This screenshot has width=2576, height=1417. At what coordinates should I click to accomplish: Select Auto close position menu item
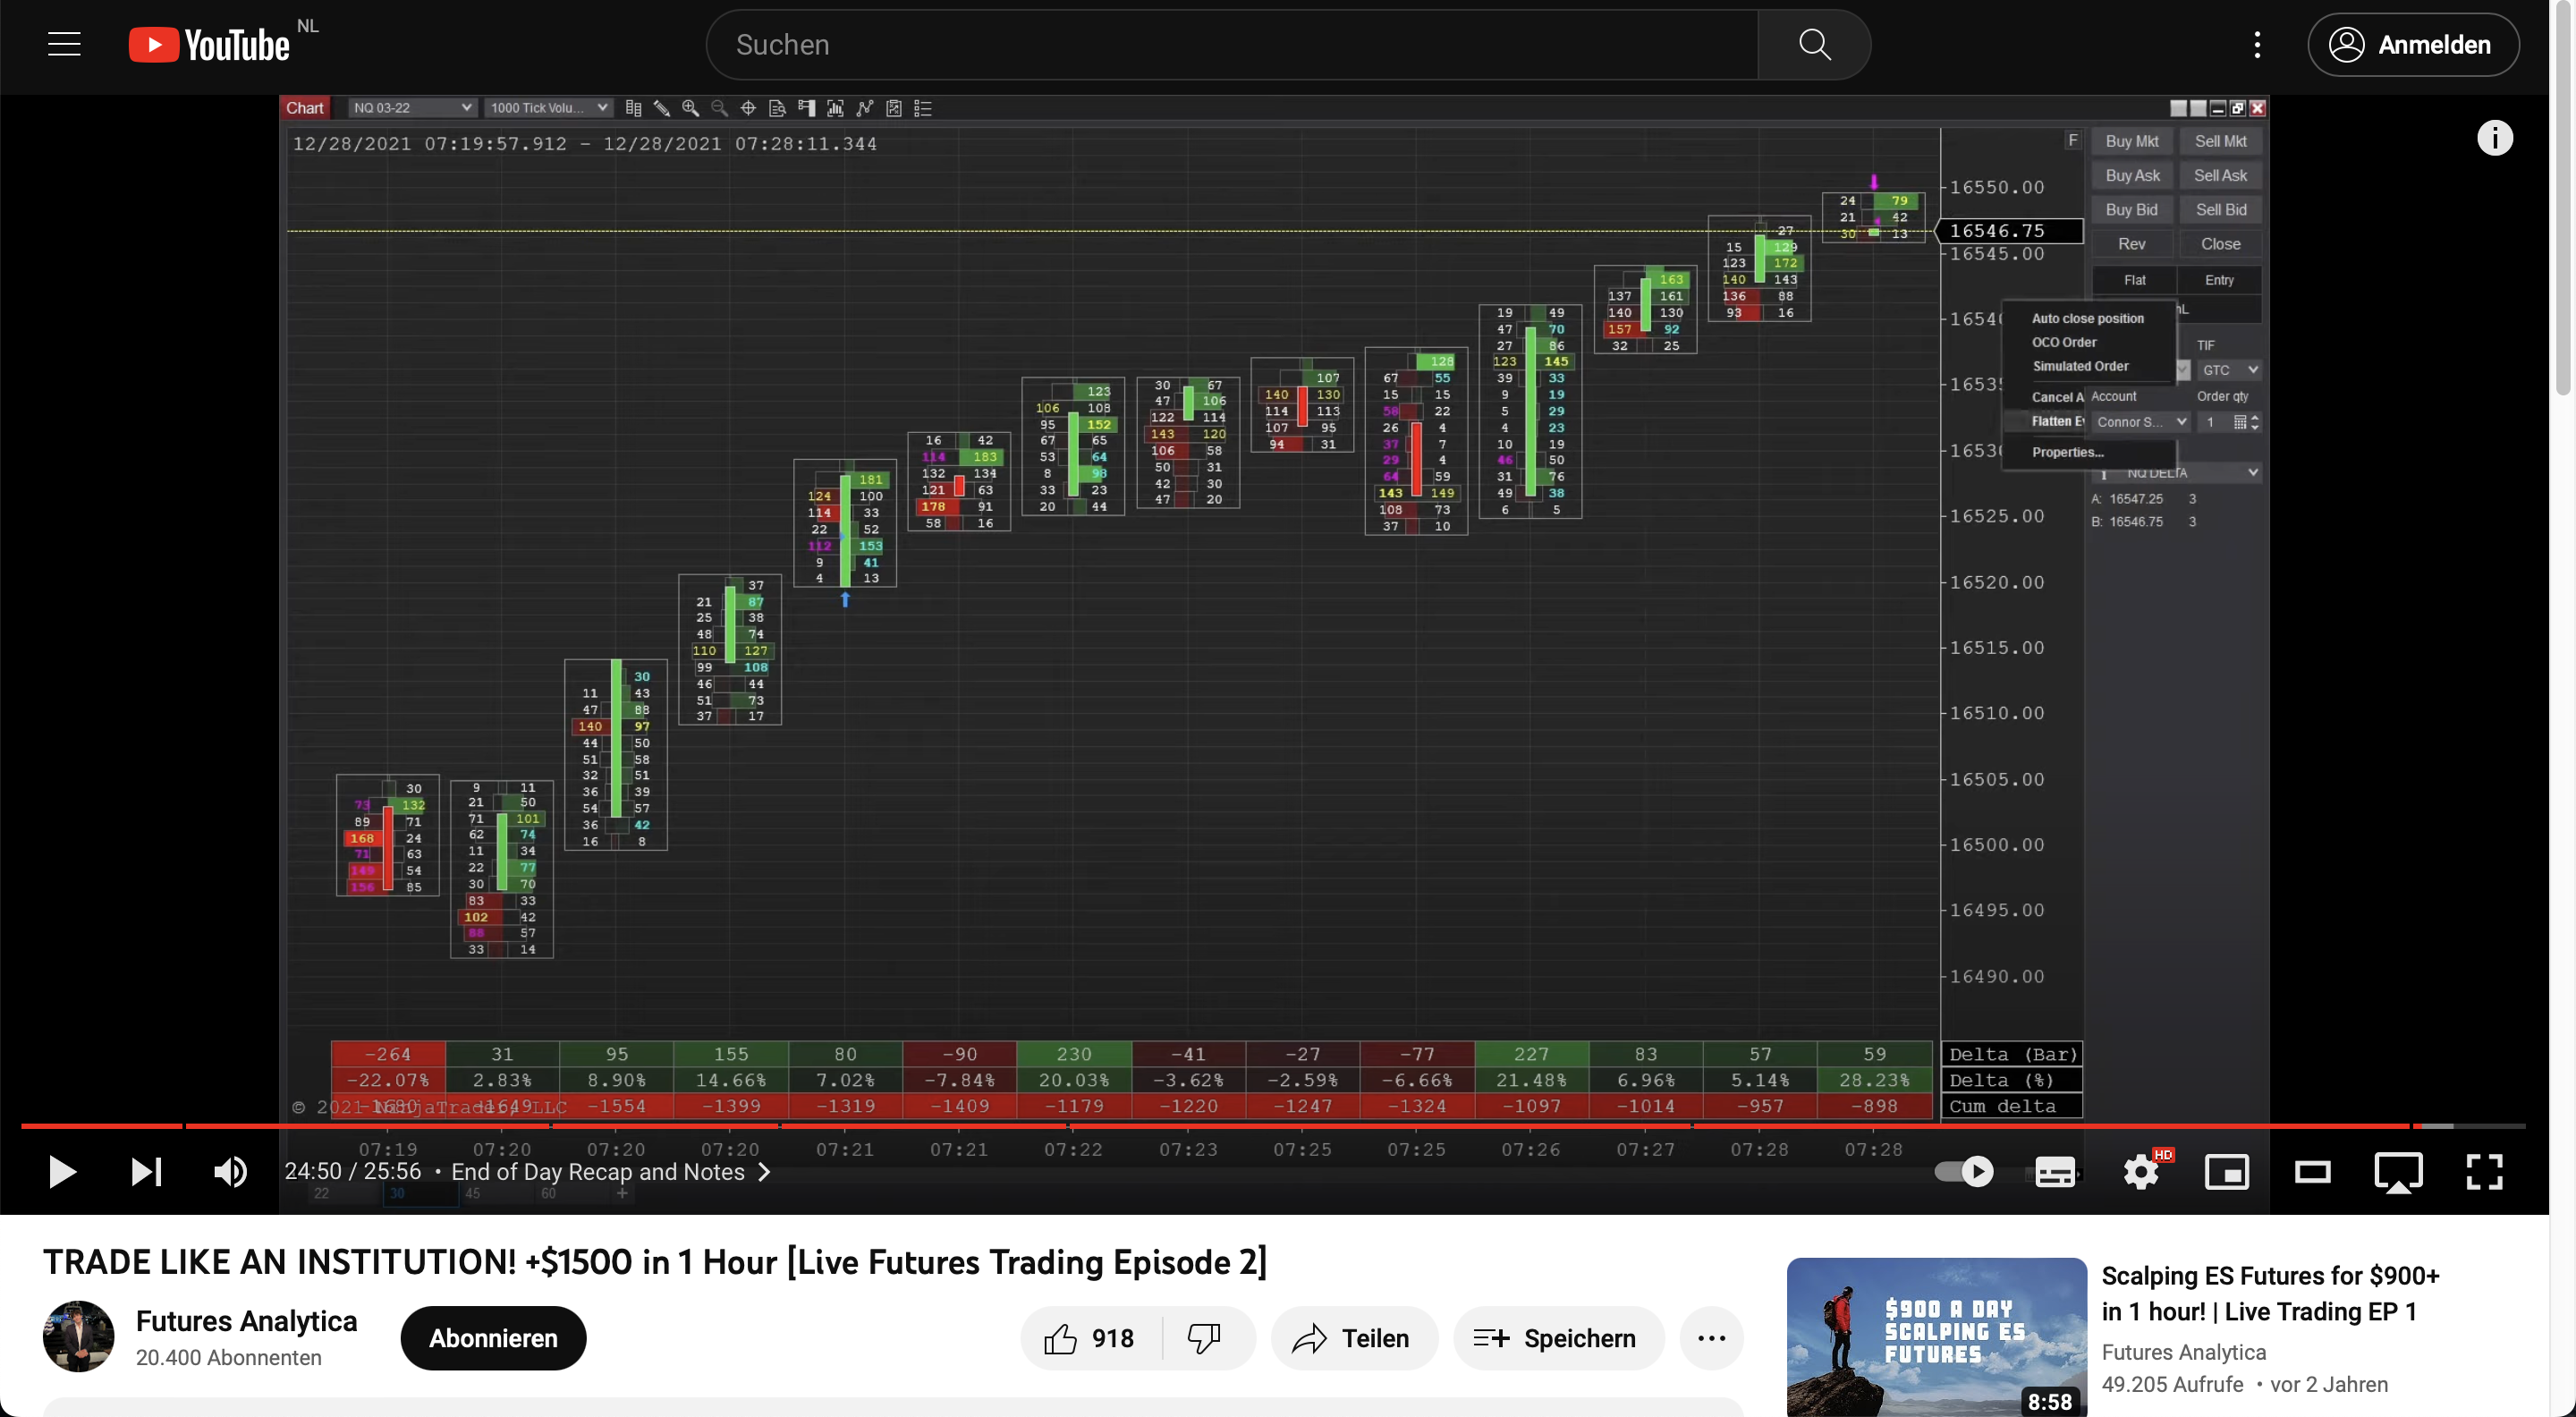(2088, 318)
